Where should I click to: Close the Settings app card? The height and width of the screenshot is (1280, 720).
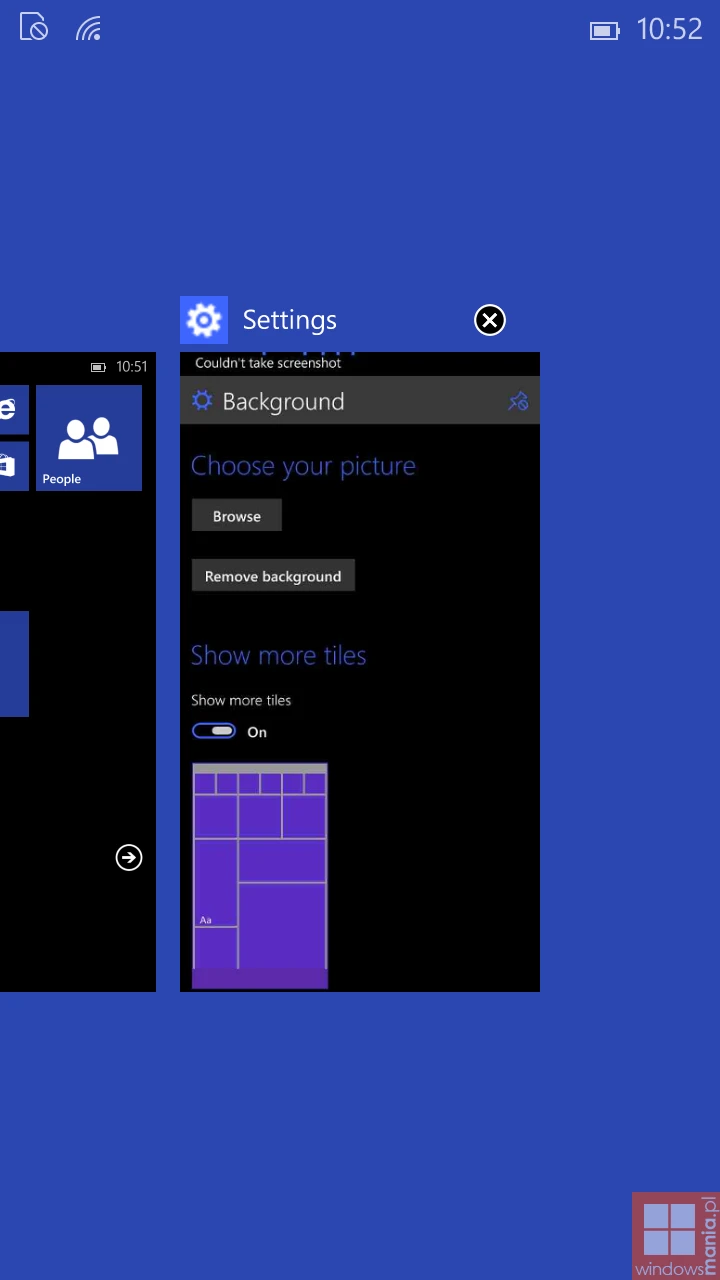coord(489,320)
